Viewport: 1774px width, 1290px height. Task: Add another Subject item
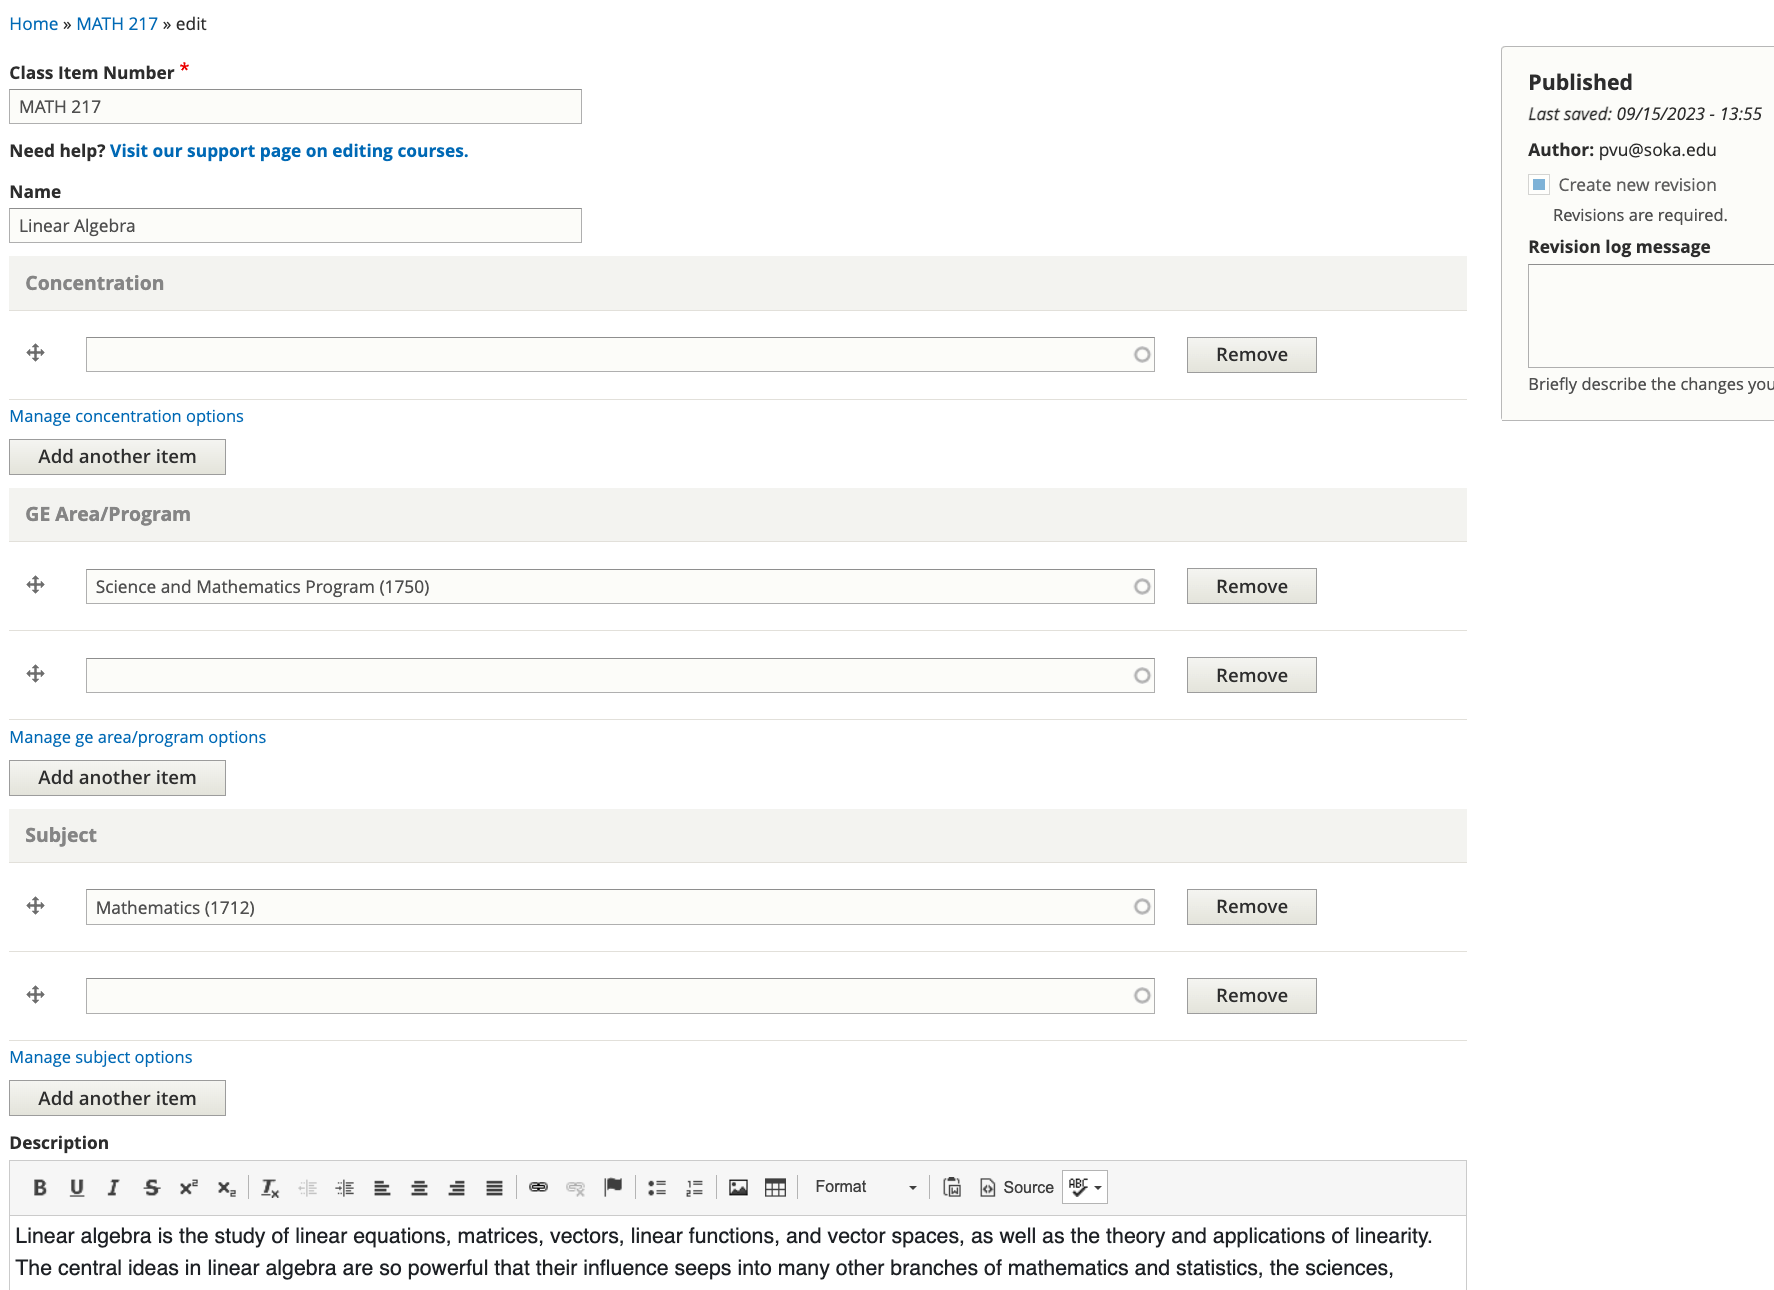pyautogui.click(x=117, y=1097)
